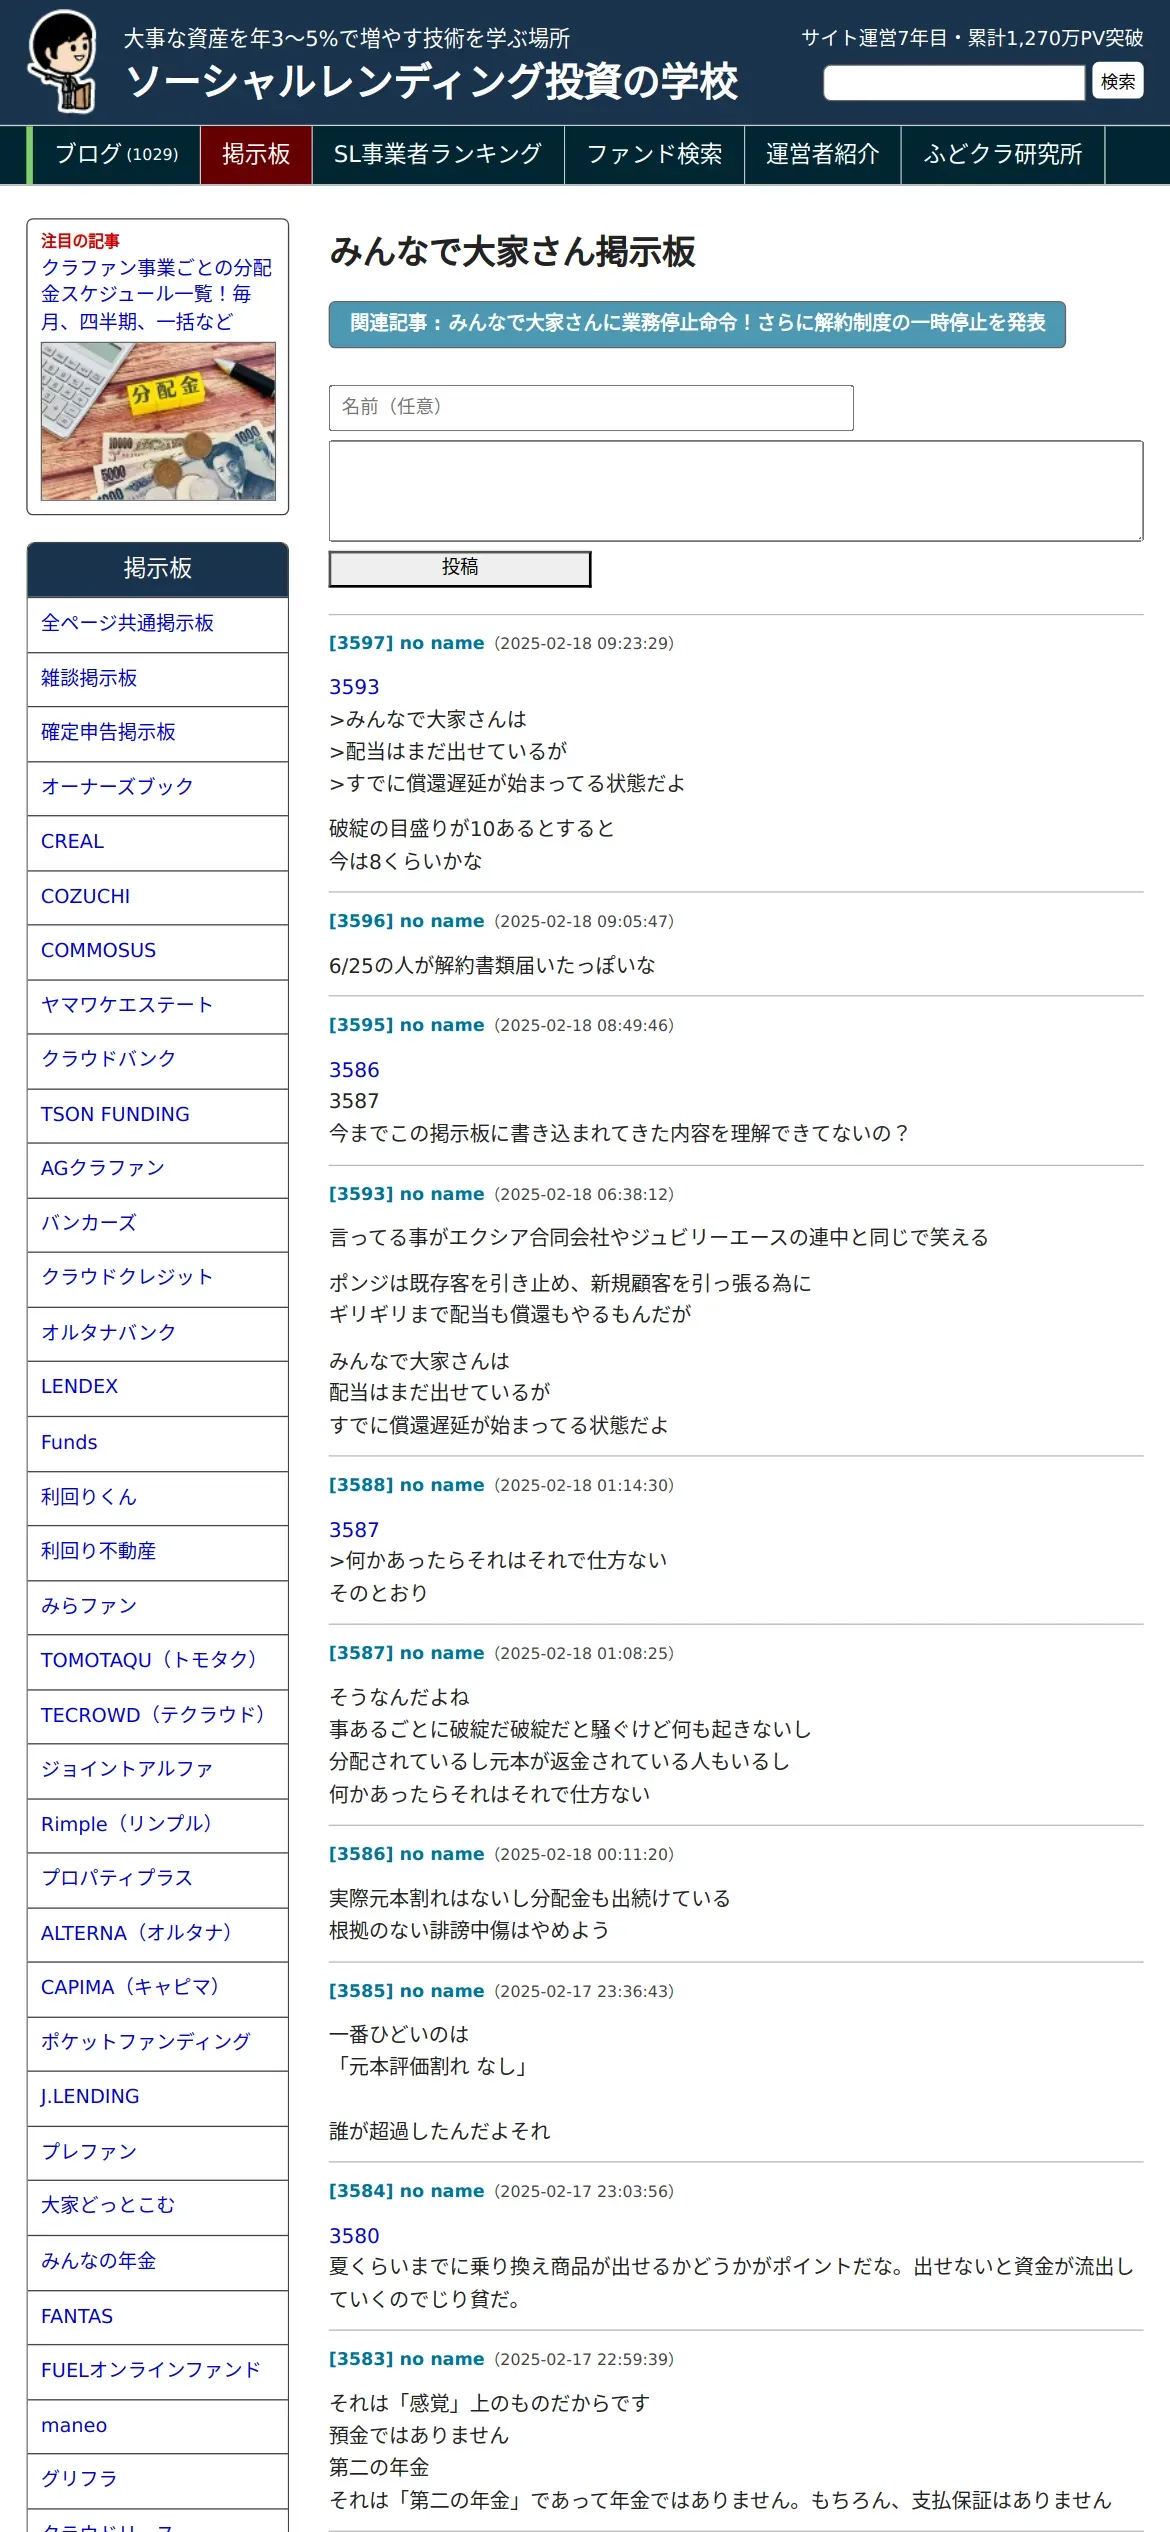Open SL事業者ランキング nav tab

tap(438, 155)
